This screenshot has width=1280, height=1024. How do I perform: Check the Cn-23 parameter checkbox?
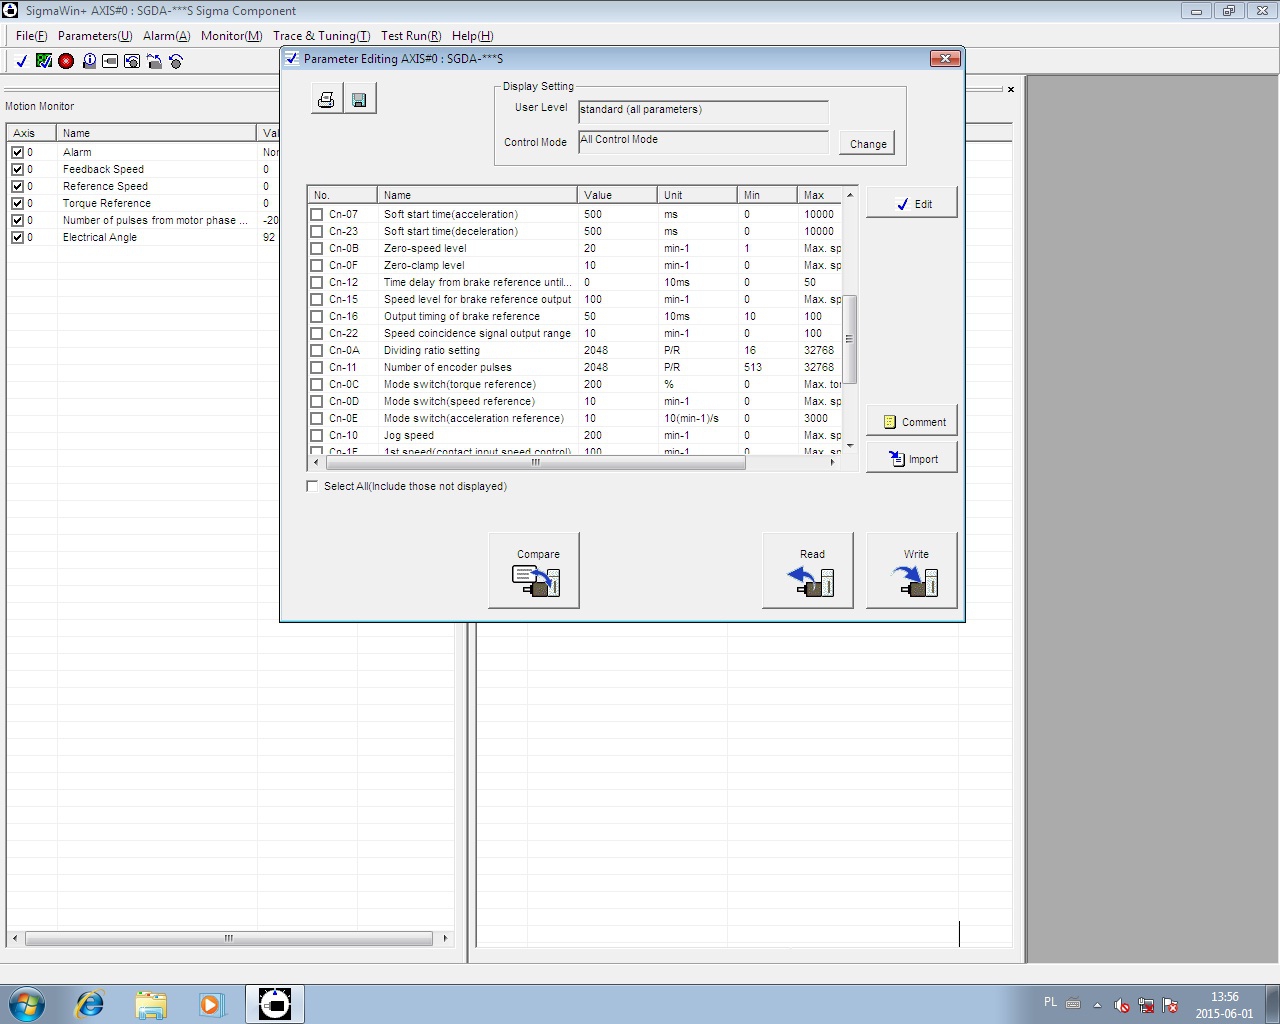(x=317, y=231)
